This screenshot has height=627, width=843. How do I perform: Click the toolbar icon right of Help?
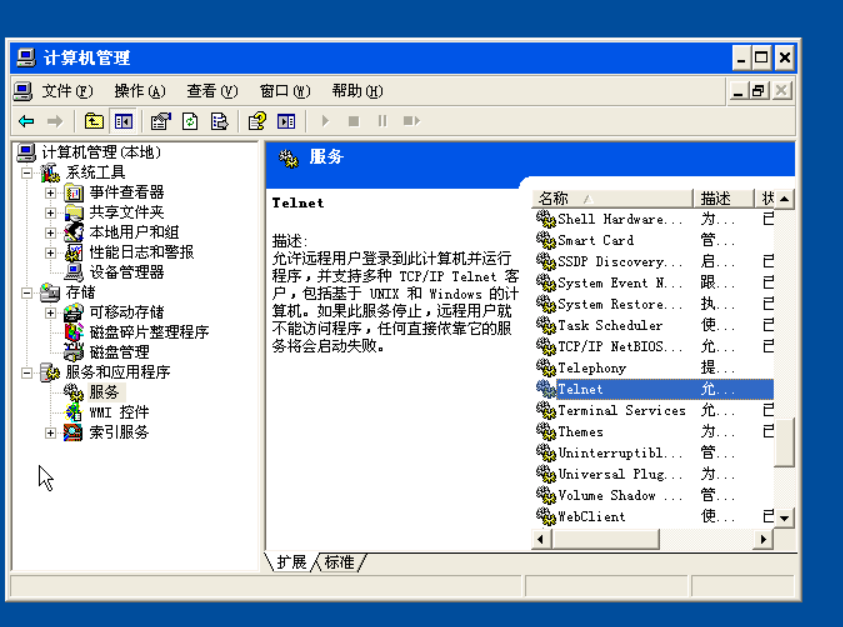(x=286, y=122)
